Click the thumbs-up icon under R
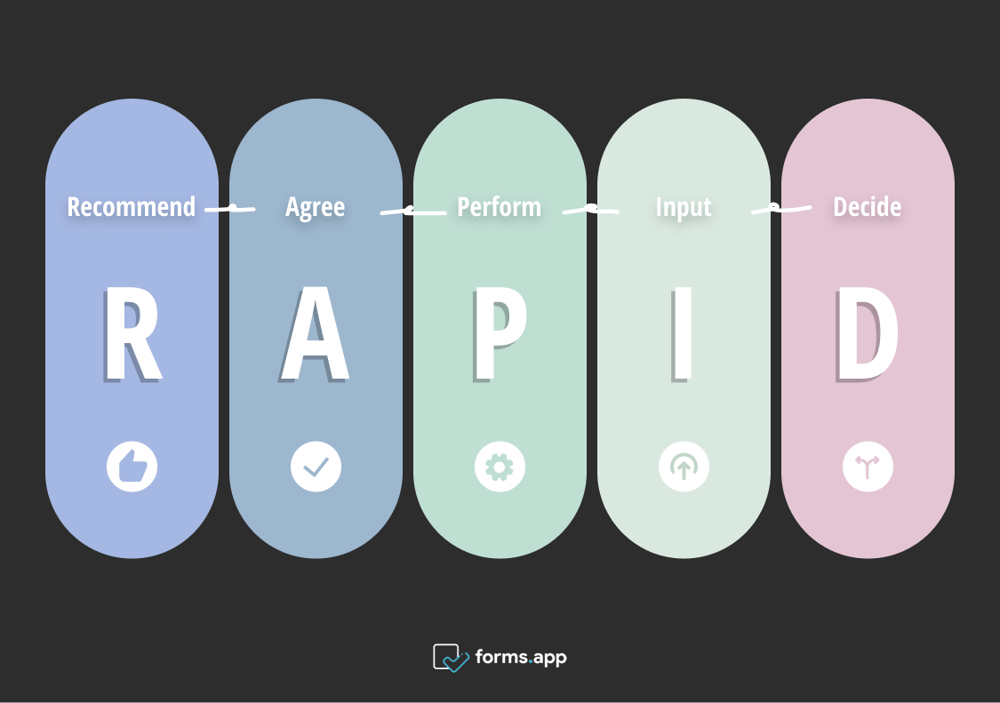Viewport: 1000px width, 703px height. (132, 467)
